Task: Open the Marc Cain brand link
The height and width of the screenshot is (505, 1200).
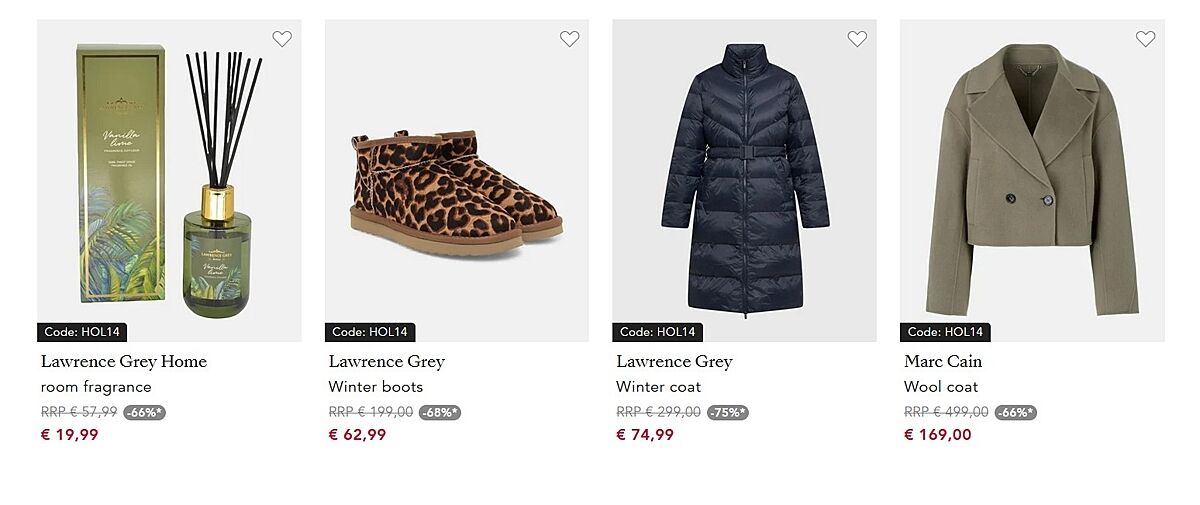Action: click(943, 361)
